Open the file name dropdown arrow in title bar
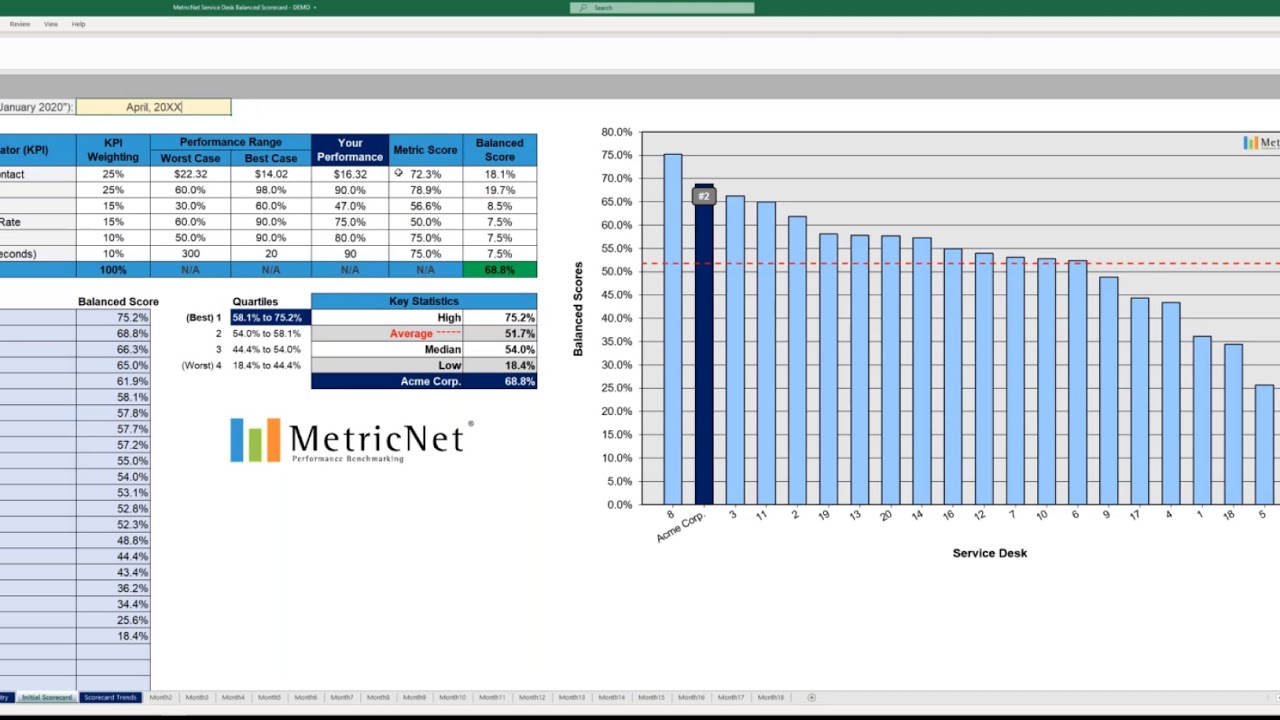 [x=315, y=7]
